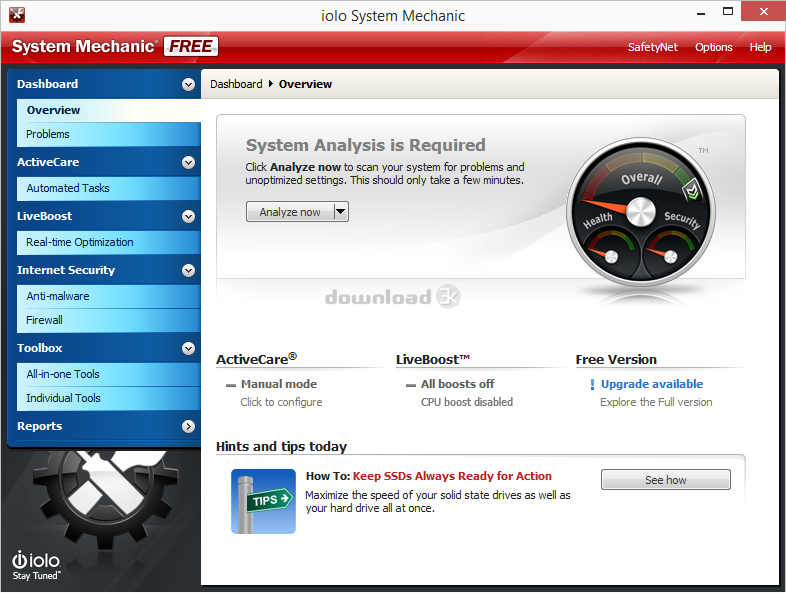Click CPU boost disabled text

[x=467, y=402]
